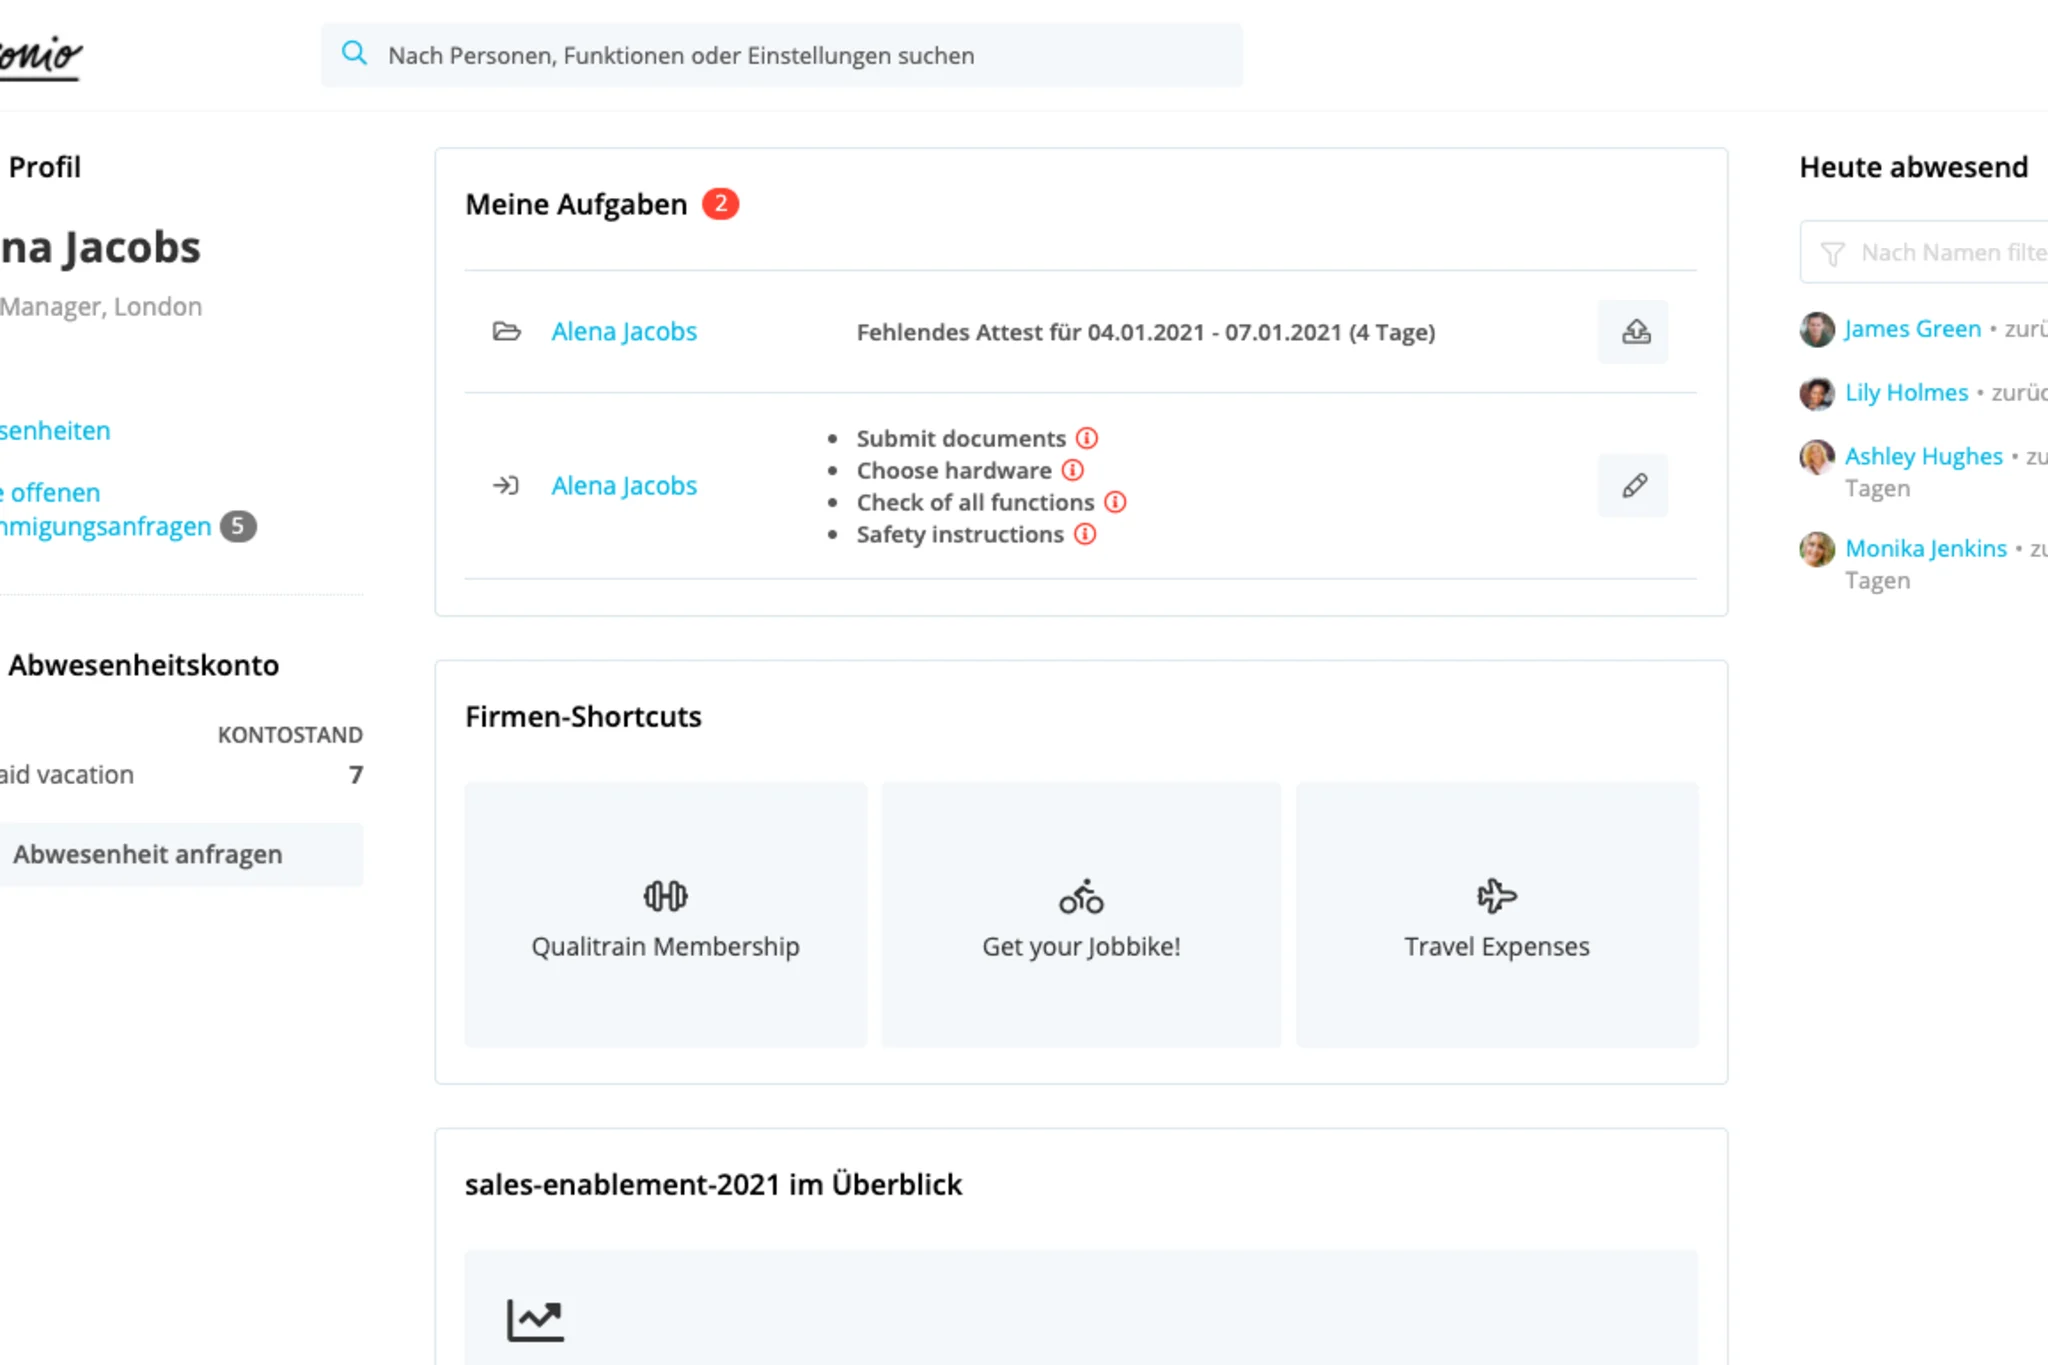Click the Alena Jacobs profile link in task row
2048x1365 pixels.
(x=624, y=331)
